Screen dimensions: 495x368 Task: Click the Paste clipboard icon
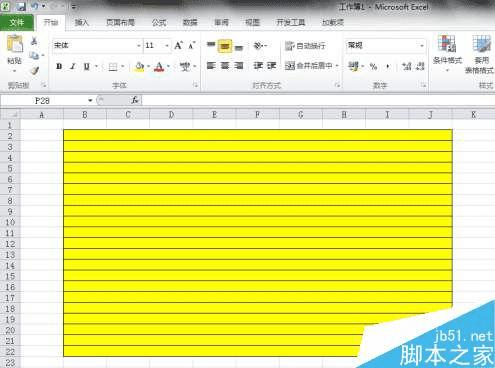tap(15, 44)
